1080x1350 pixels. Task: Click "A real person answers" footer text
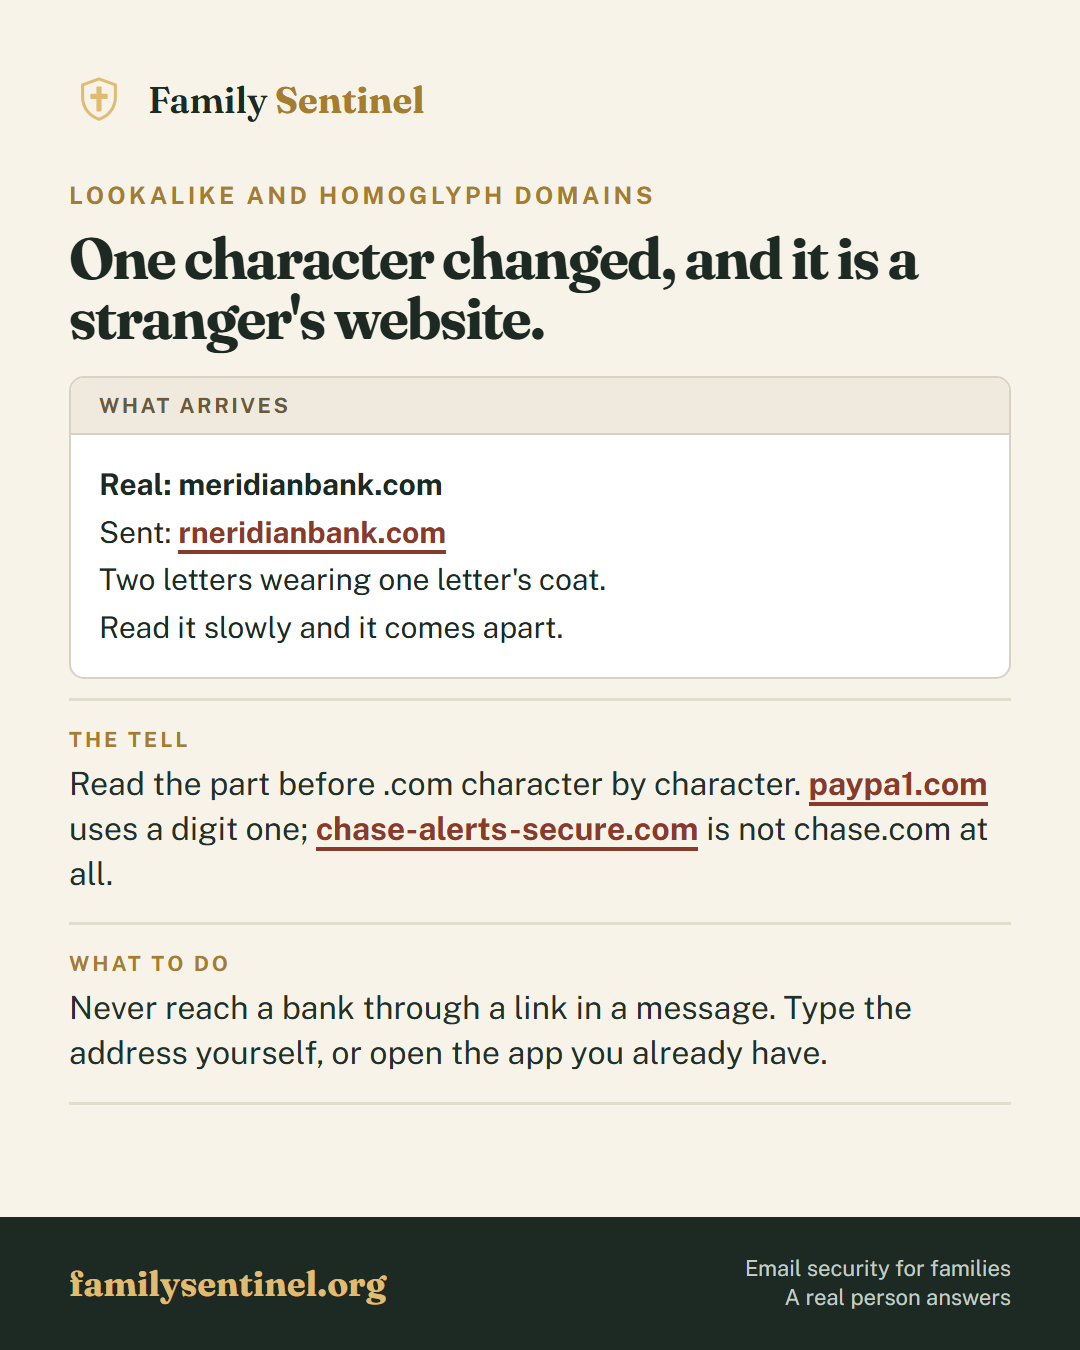898,1298
